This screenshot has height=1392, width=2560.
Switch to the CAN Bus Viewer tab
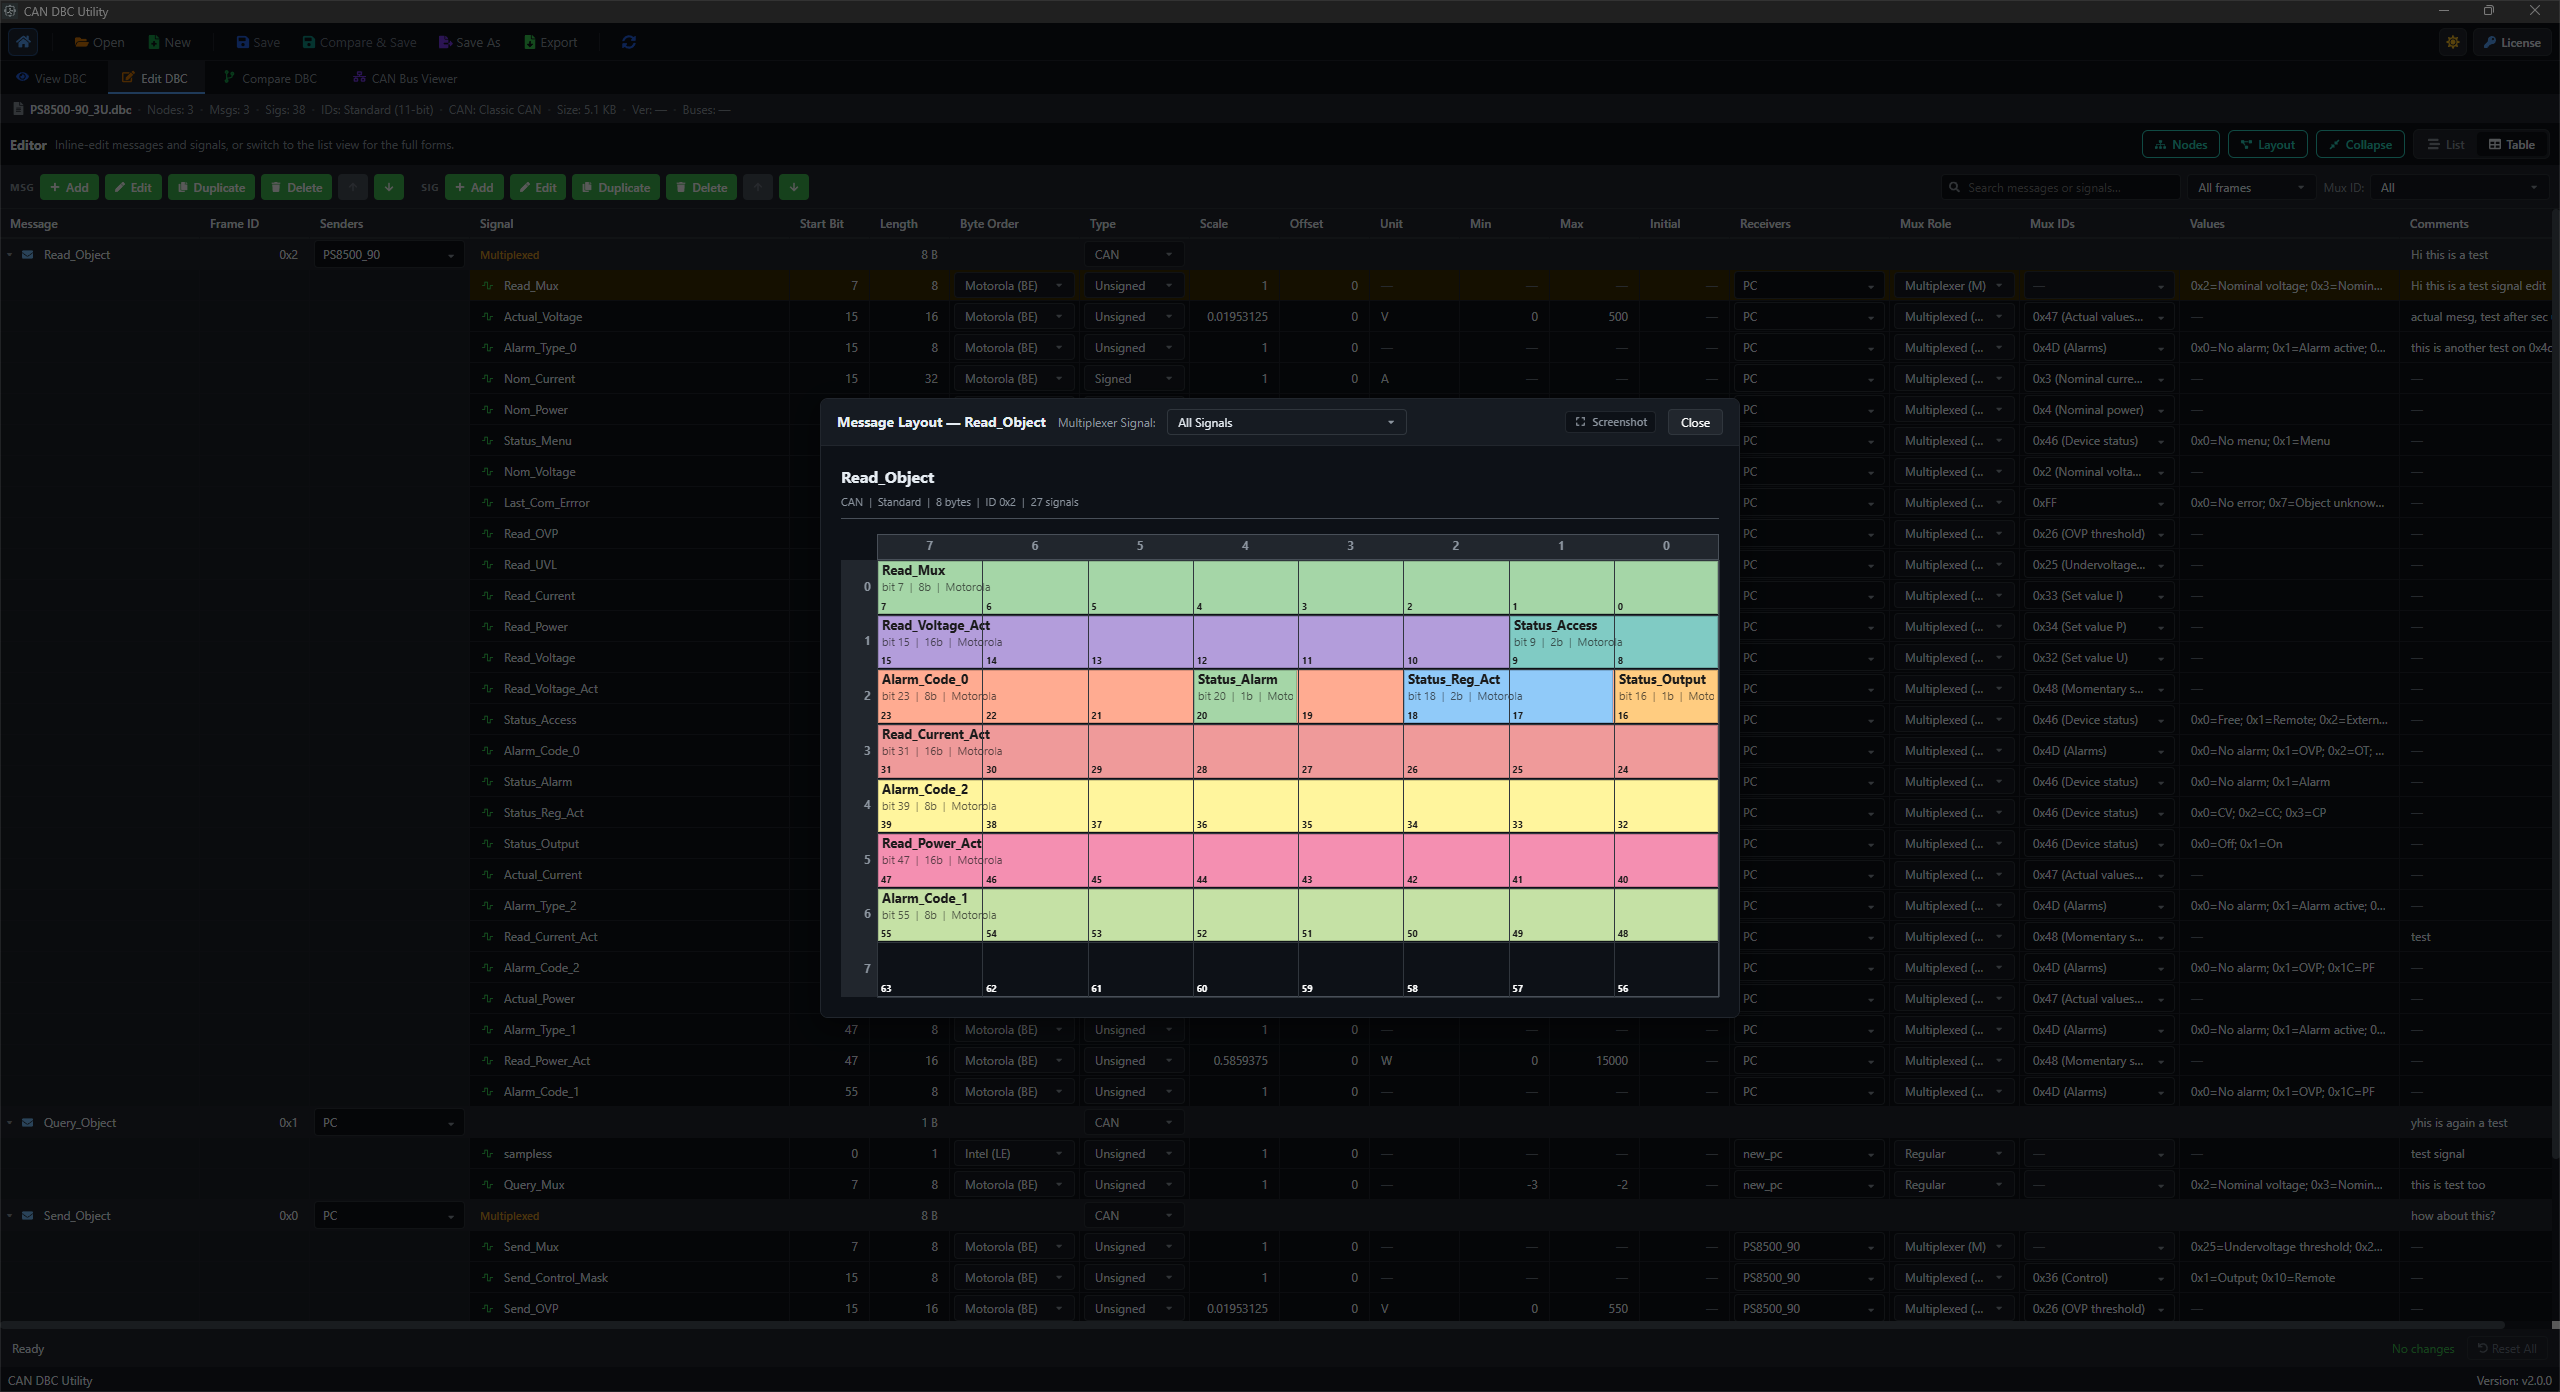[405, 78]
